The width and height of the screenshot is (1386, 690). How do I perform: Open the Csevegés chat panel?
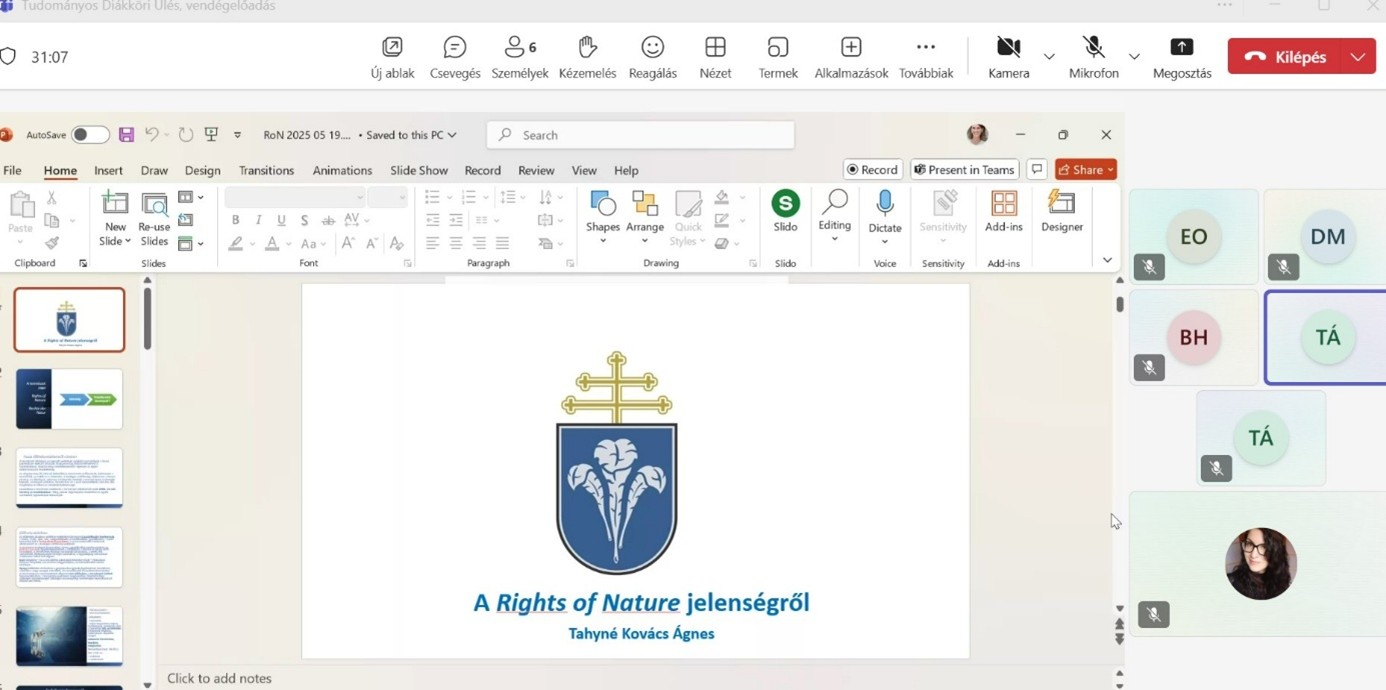tap(455, 57)
